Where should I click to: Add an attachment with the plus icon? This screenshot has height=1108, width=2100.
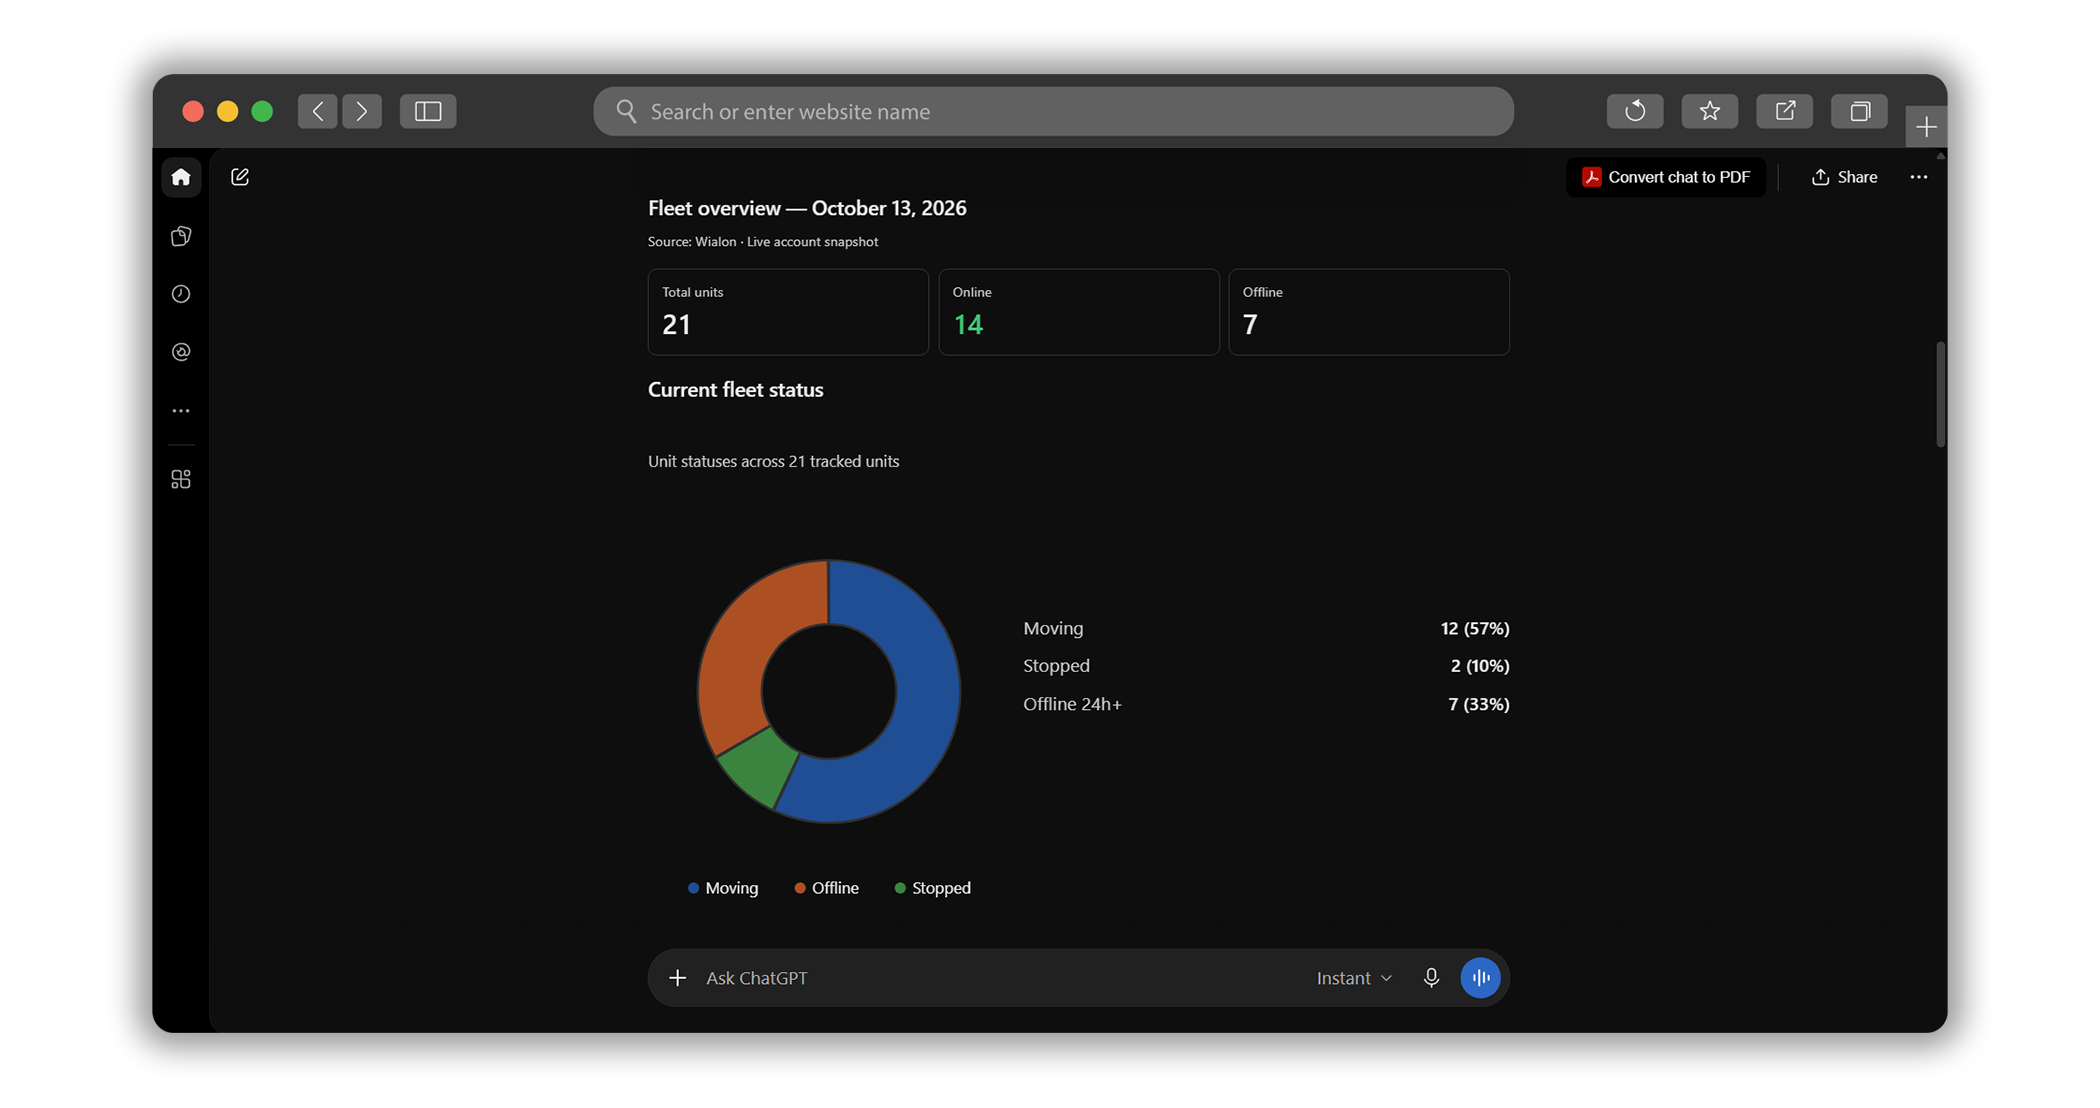[678, 978]
